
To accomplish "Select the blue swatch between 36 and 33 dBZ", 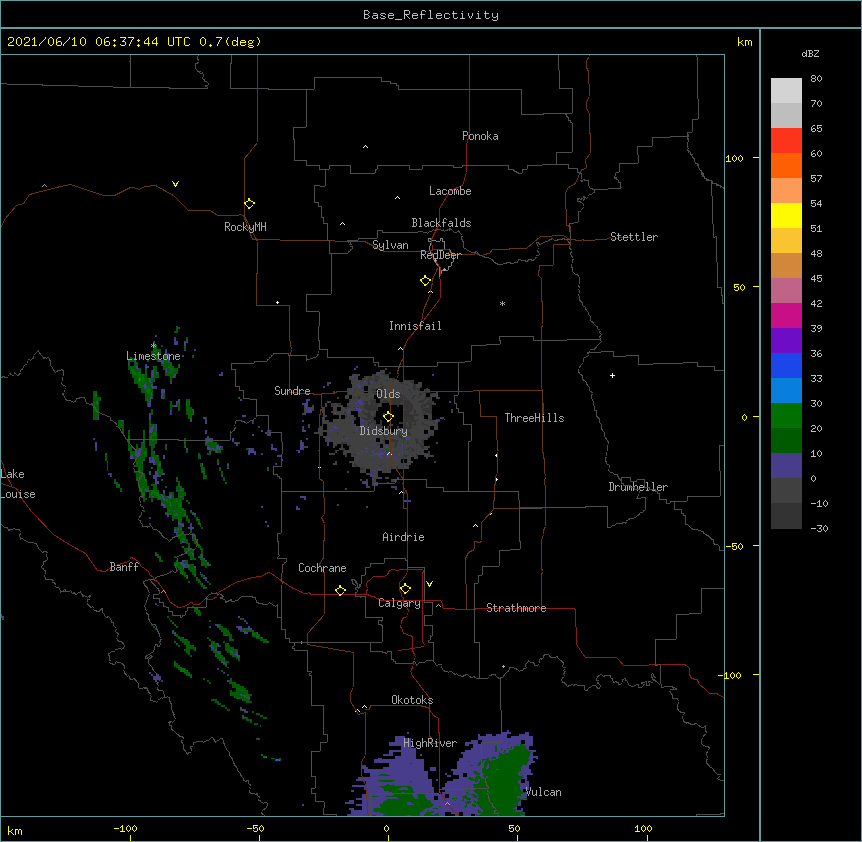I will point(786,365).
